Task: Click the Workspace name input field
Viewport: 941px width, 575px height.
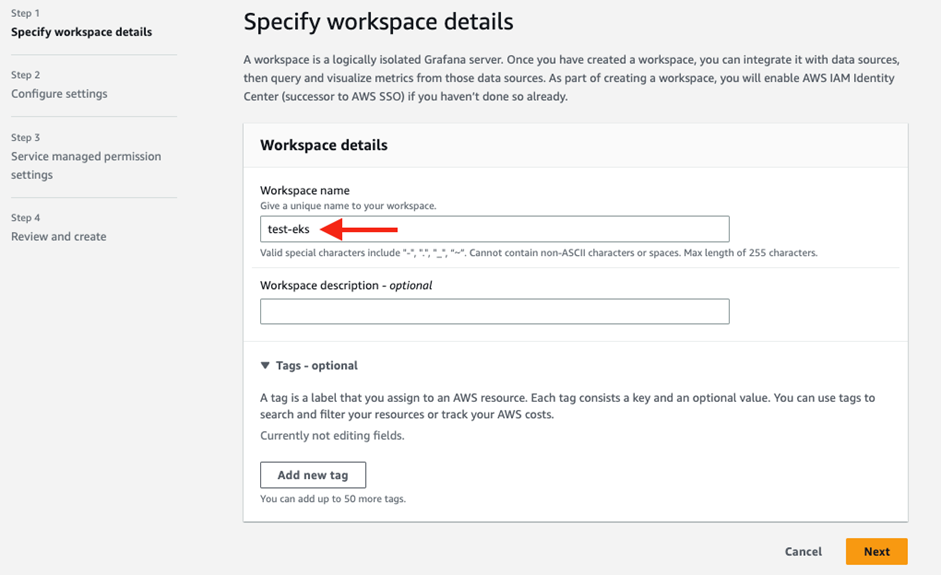Action: tap(495, 229)
